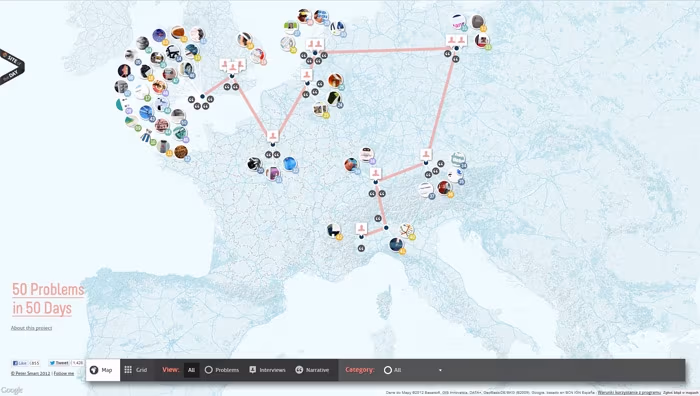Open the single interview marker below the Netherlands pair
700x396 pixels.
(307, 75)
